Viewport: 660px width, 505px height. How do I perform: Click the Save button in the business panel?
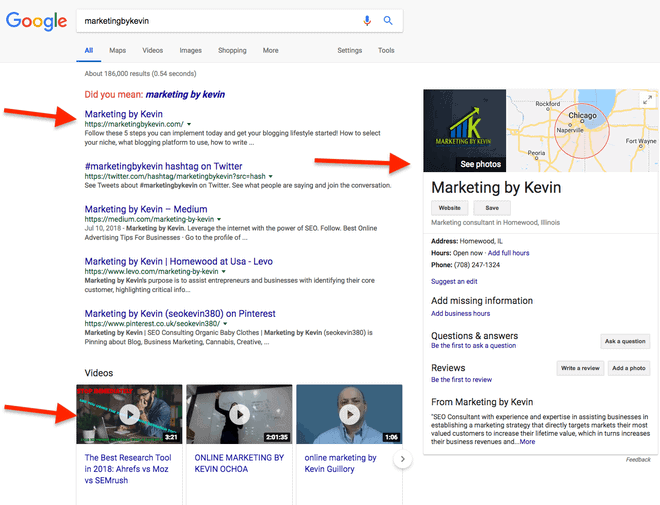coord(492,208)
